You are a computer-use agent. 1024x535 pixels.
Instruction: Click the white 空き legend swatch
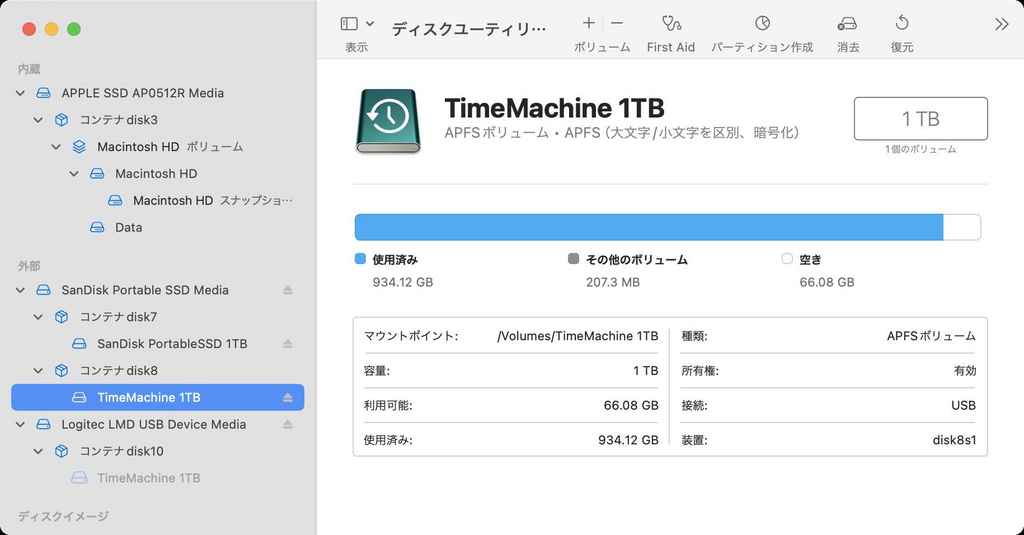(x=787, y=259)
